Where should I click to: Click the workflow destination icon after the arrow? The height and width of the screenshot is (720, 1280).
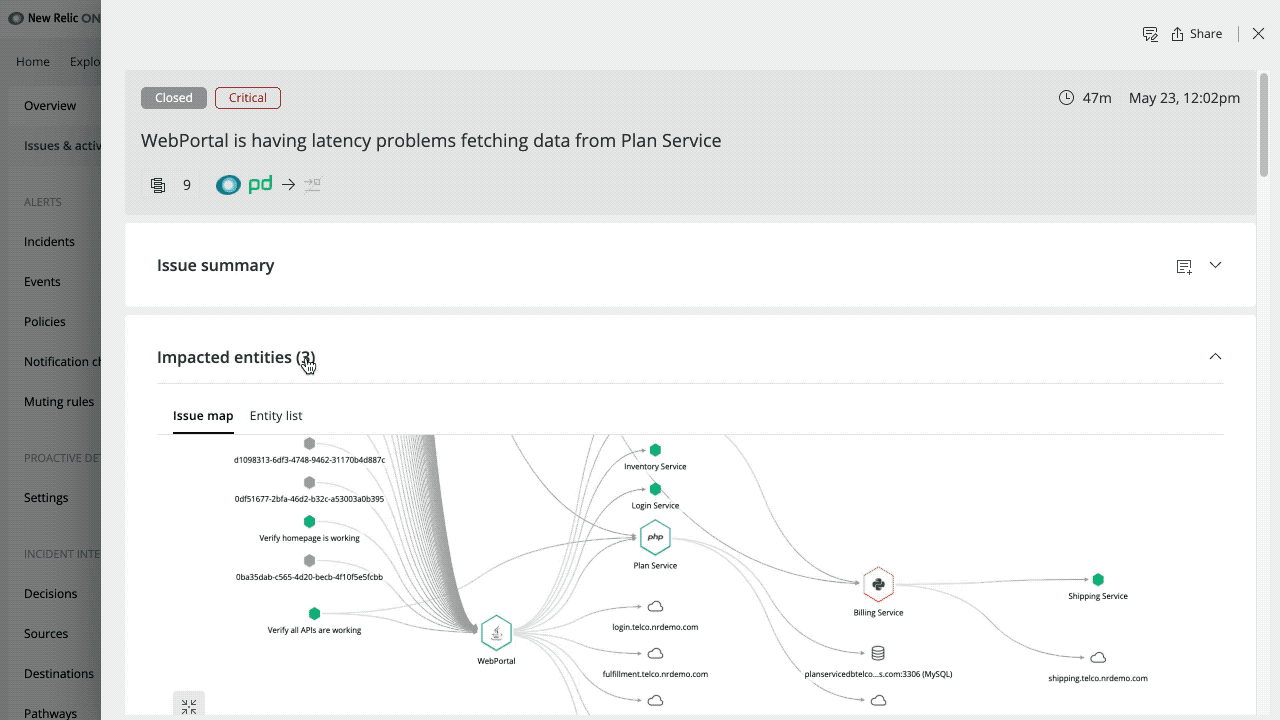coord(312,184)
